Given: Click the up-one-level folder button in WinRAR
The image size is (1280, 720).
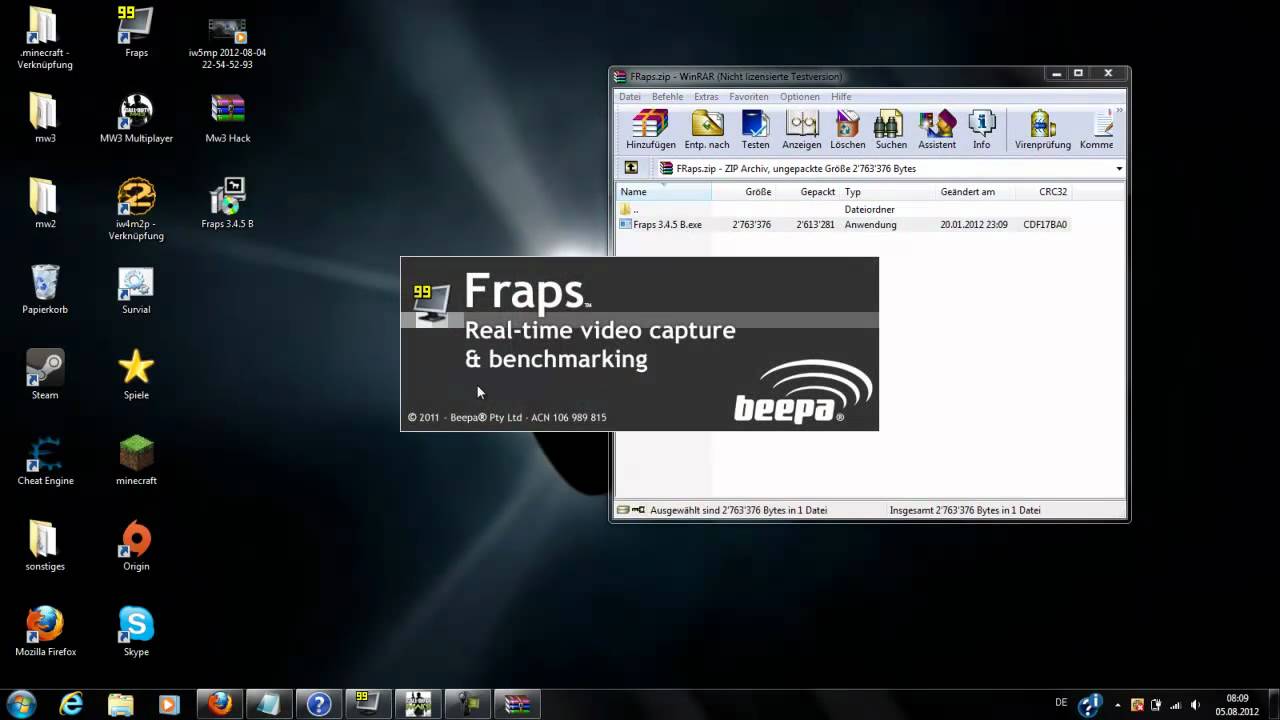Looking at the screenshot, I should coord(631,168).
